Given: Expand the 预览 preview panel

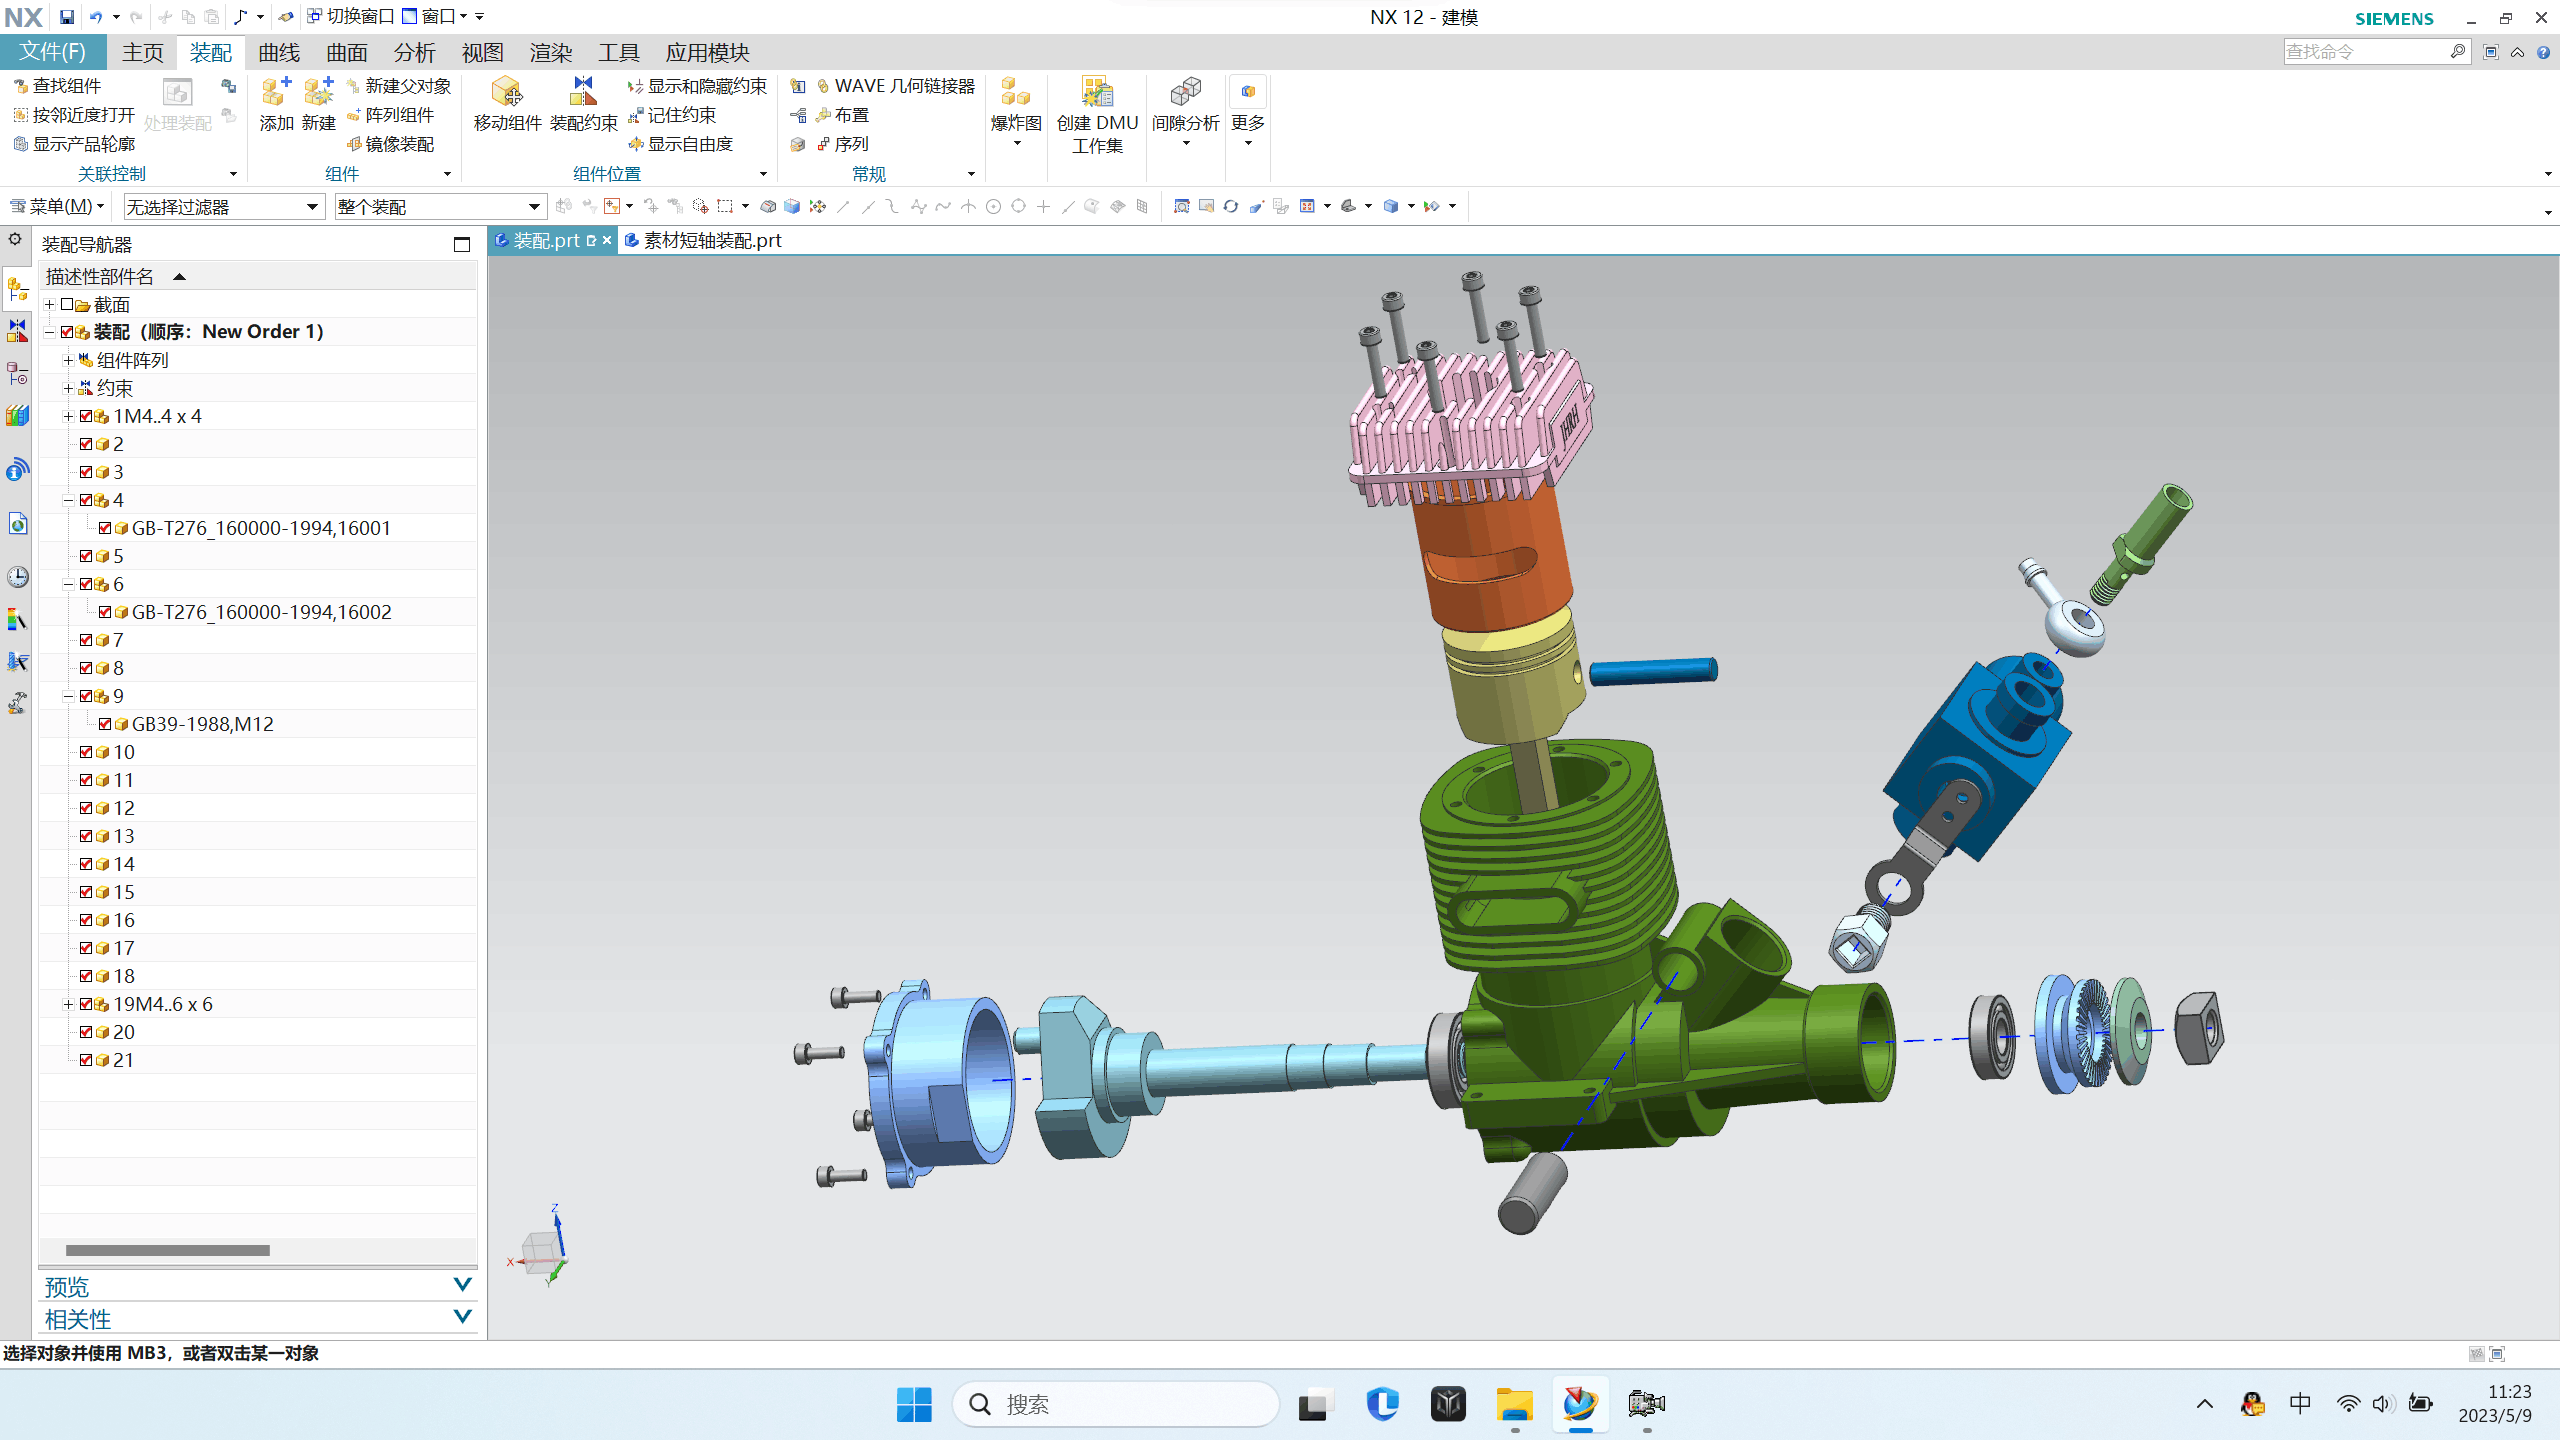Looking at the screenshot, I should 258,1286.
